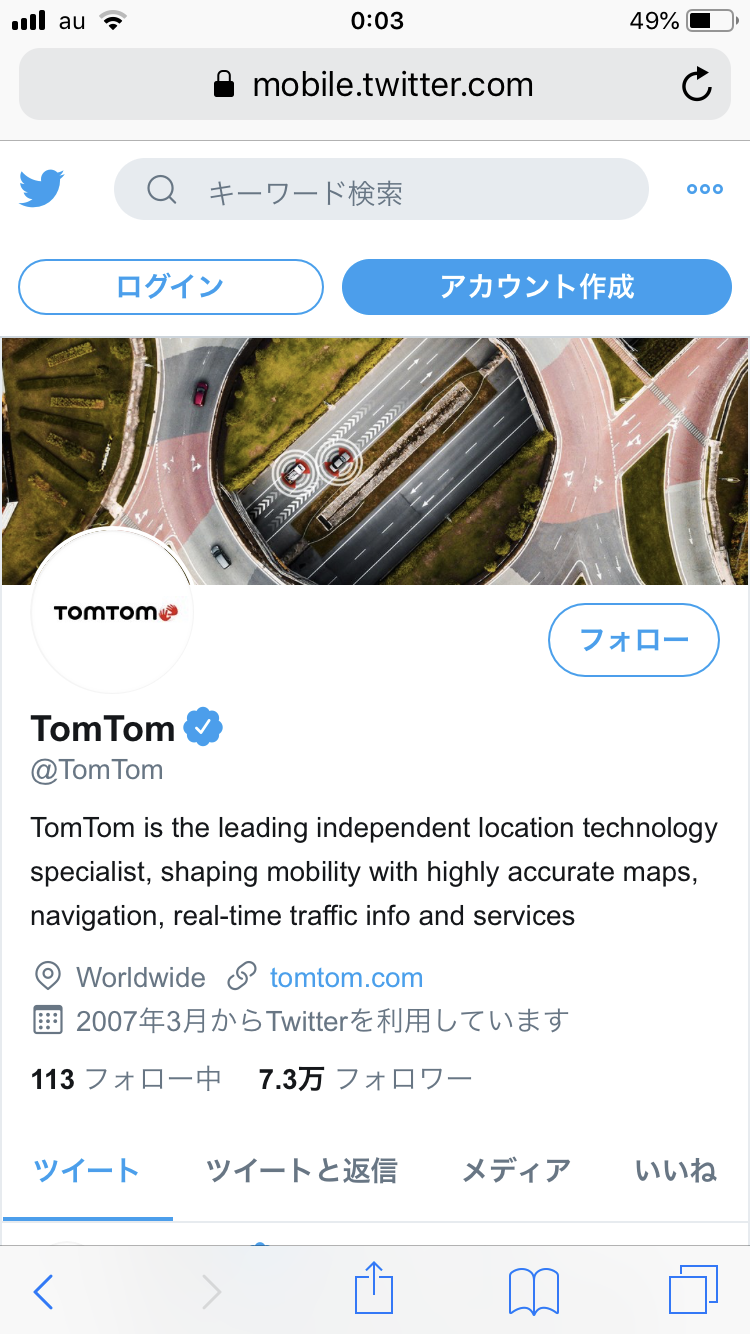The height and width of the screenshot is (1334, 750).
Task: Open the three-dot more options menu
Action: (x=705, y=189)
